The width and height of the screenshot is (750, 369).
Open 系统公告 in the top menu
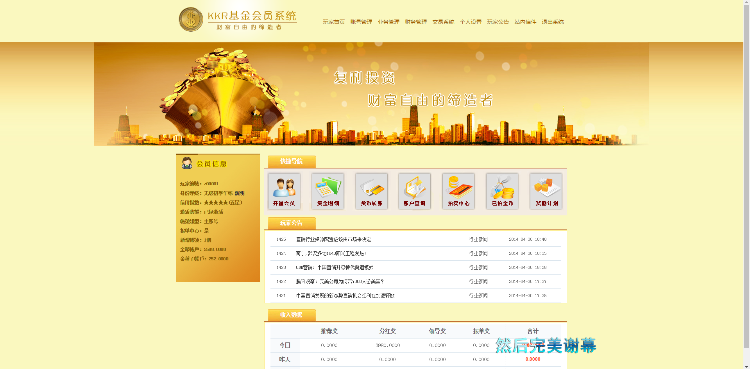[x=498, y=22]
